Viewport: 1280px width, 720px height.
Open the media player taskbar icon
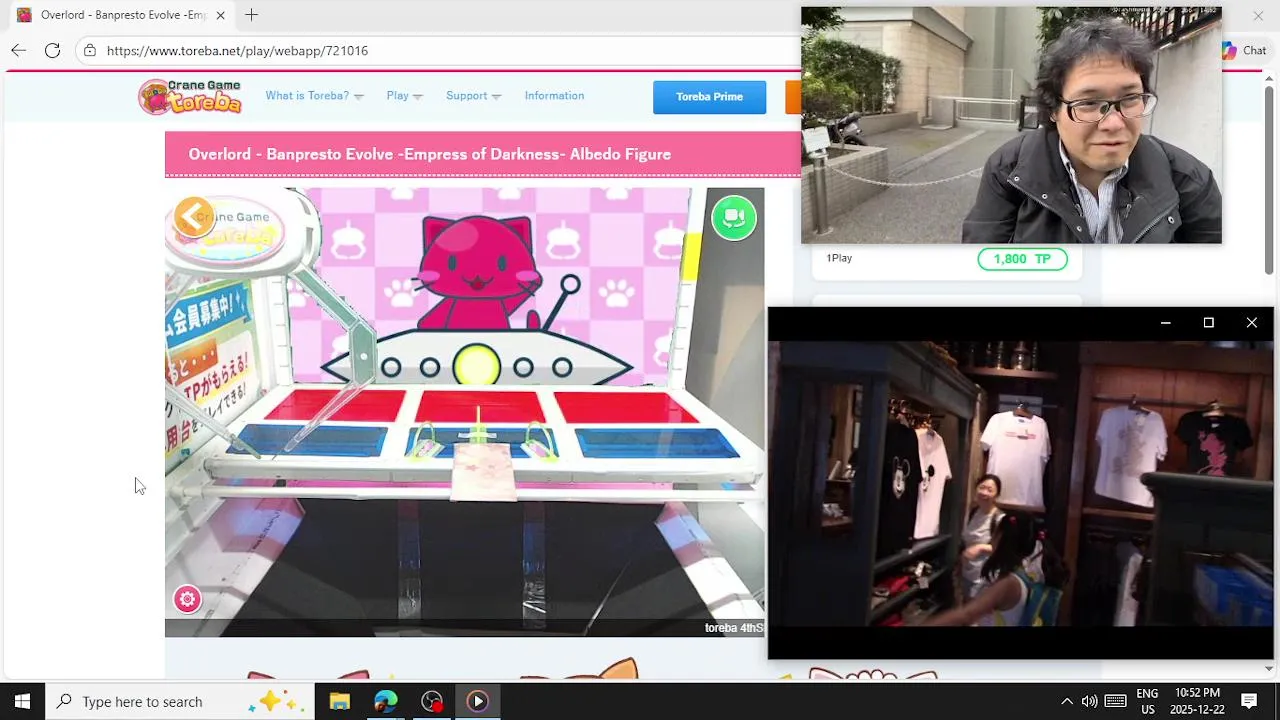pos(477,701)
